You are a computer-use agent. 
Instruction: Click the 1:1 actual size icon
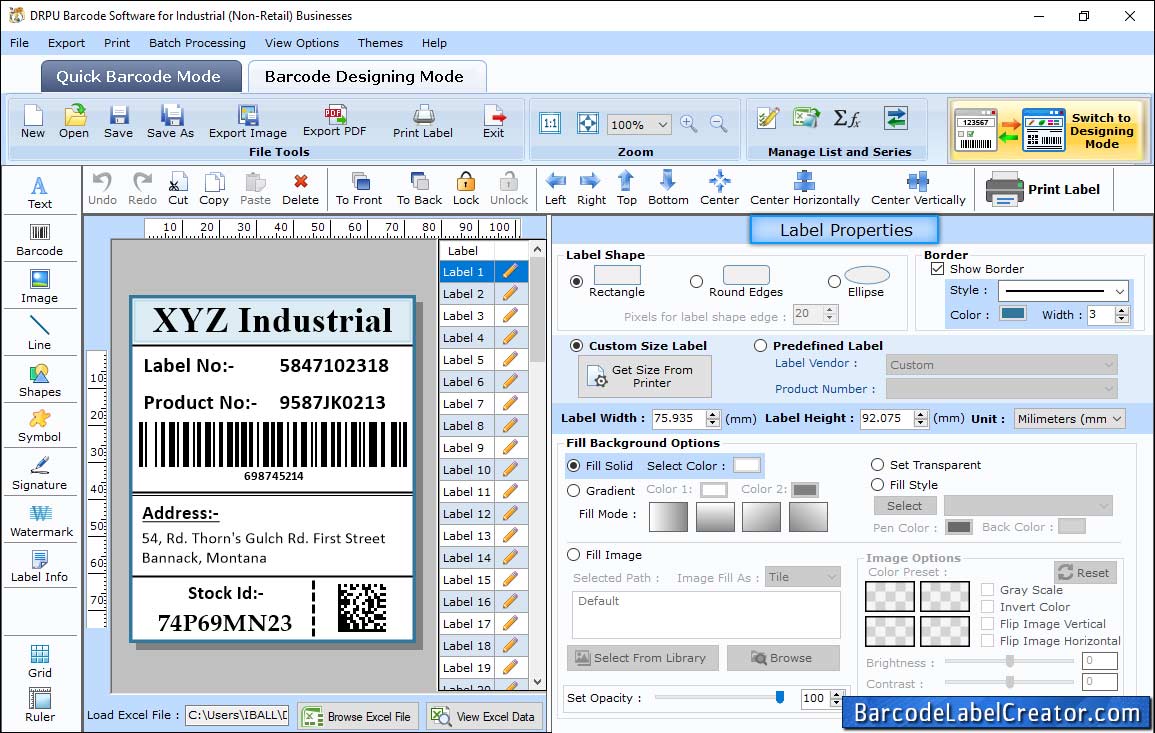point(550,124)
